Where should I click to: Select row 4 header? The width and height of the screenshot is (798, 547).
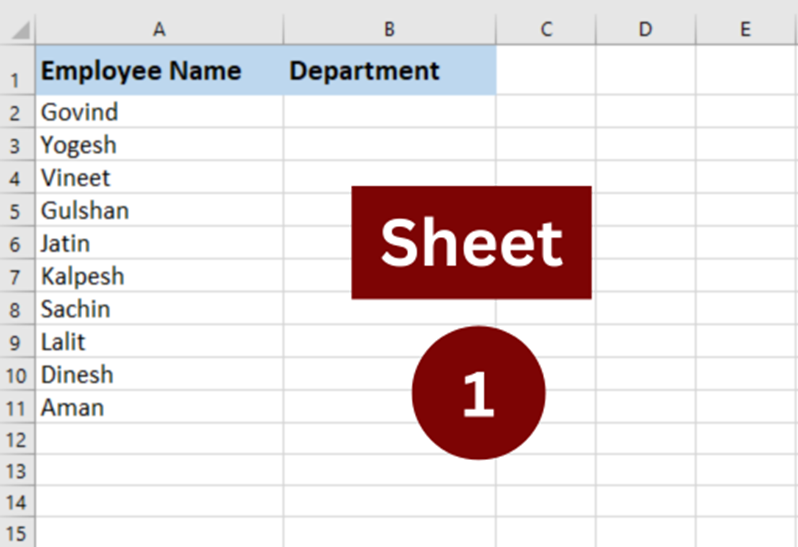[x=17, y=177]
